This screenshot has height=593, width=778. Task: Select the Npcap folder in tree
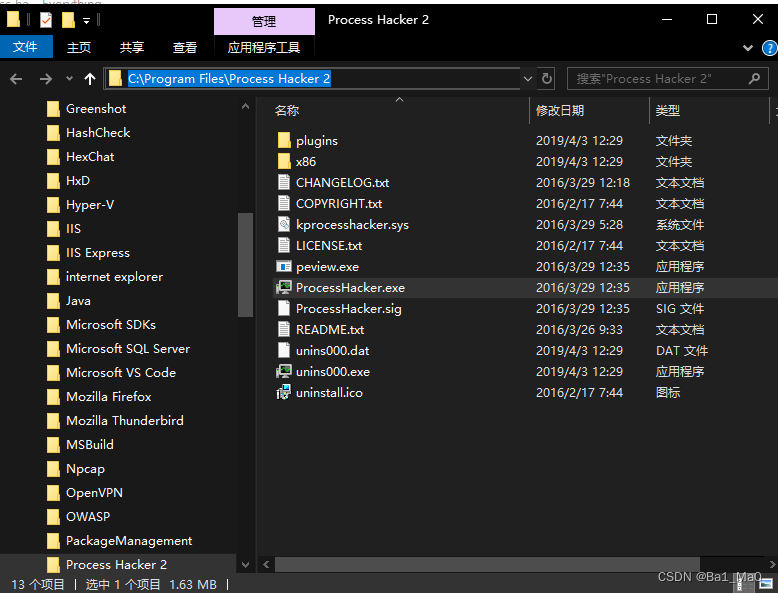[85, 469]
